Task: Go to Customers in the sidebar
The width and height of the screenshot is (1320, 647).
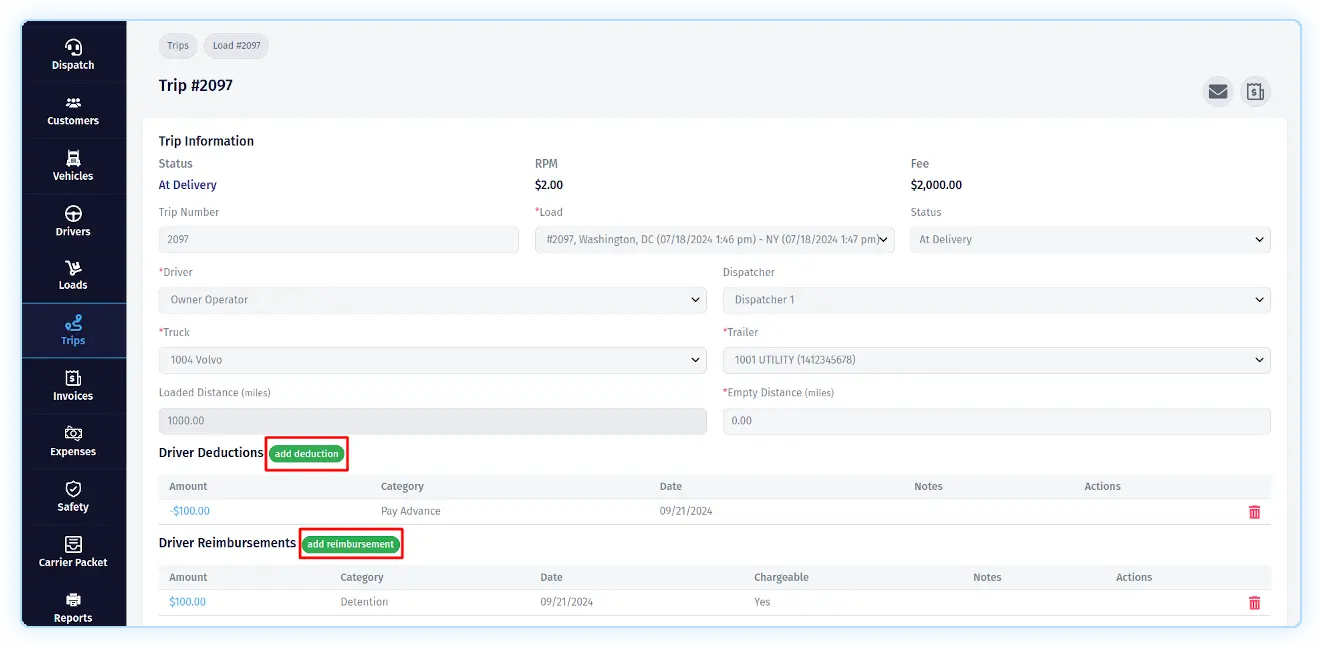Action: click(73, 111)
